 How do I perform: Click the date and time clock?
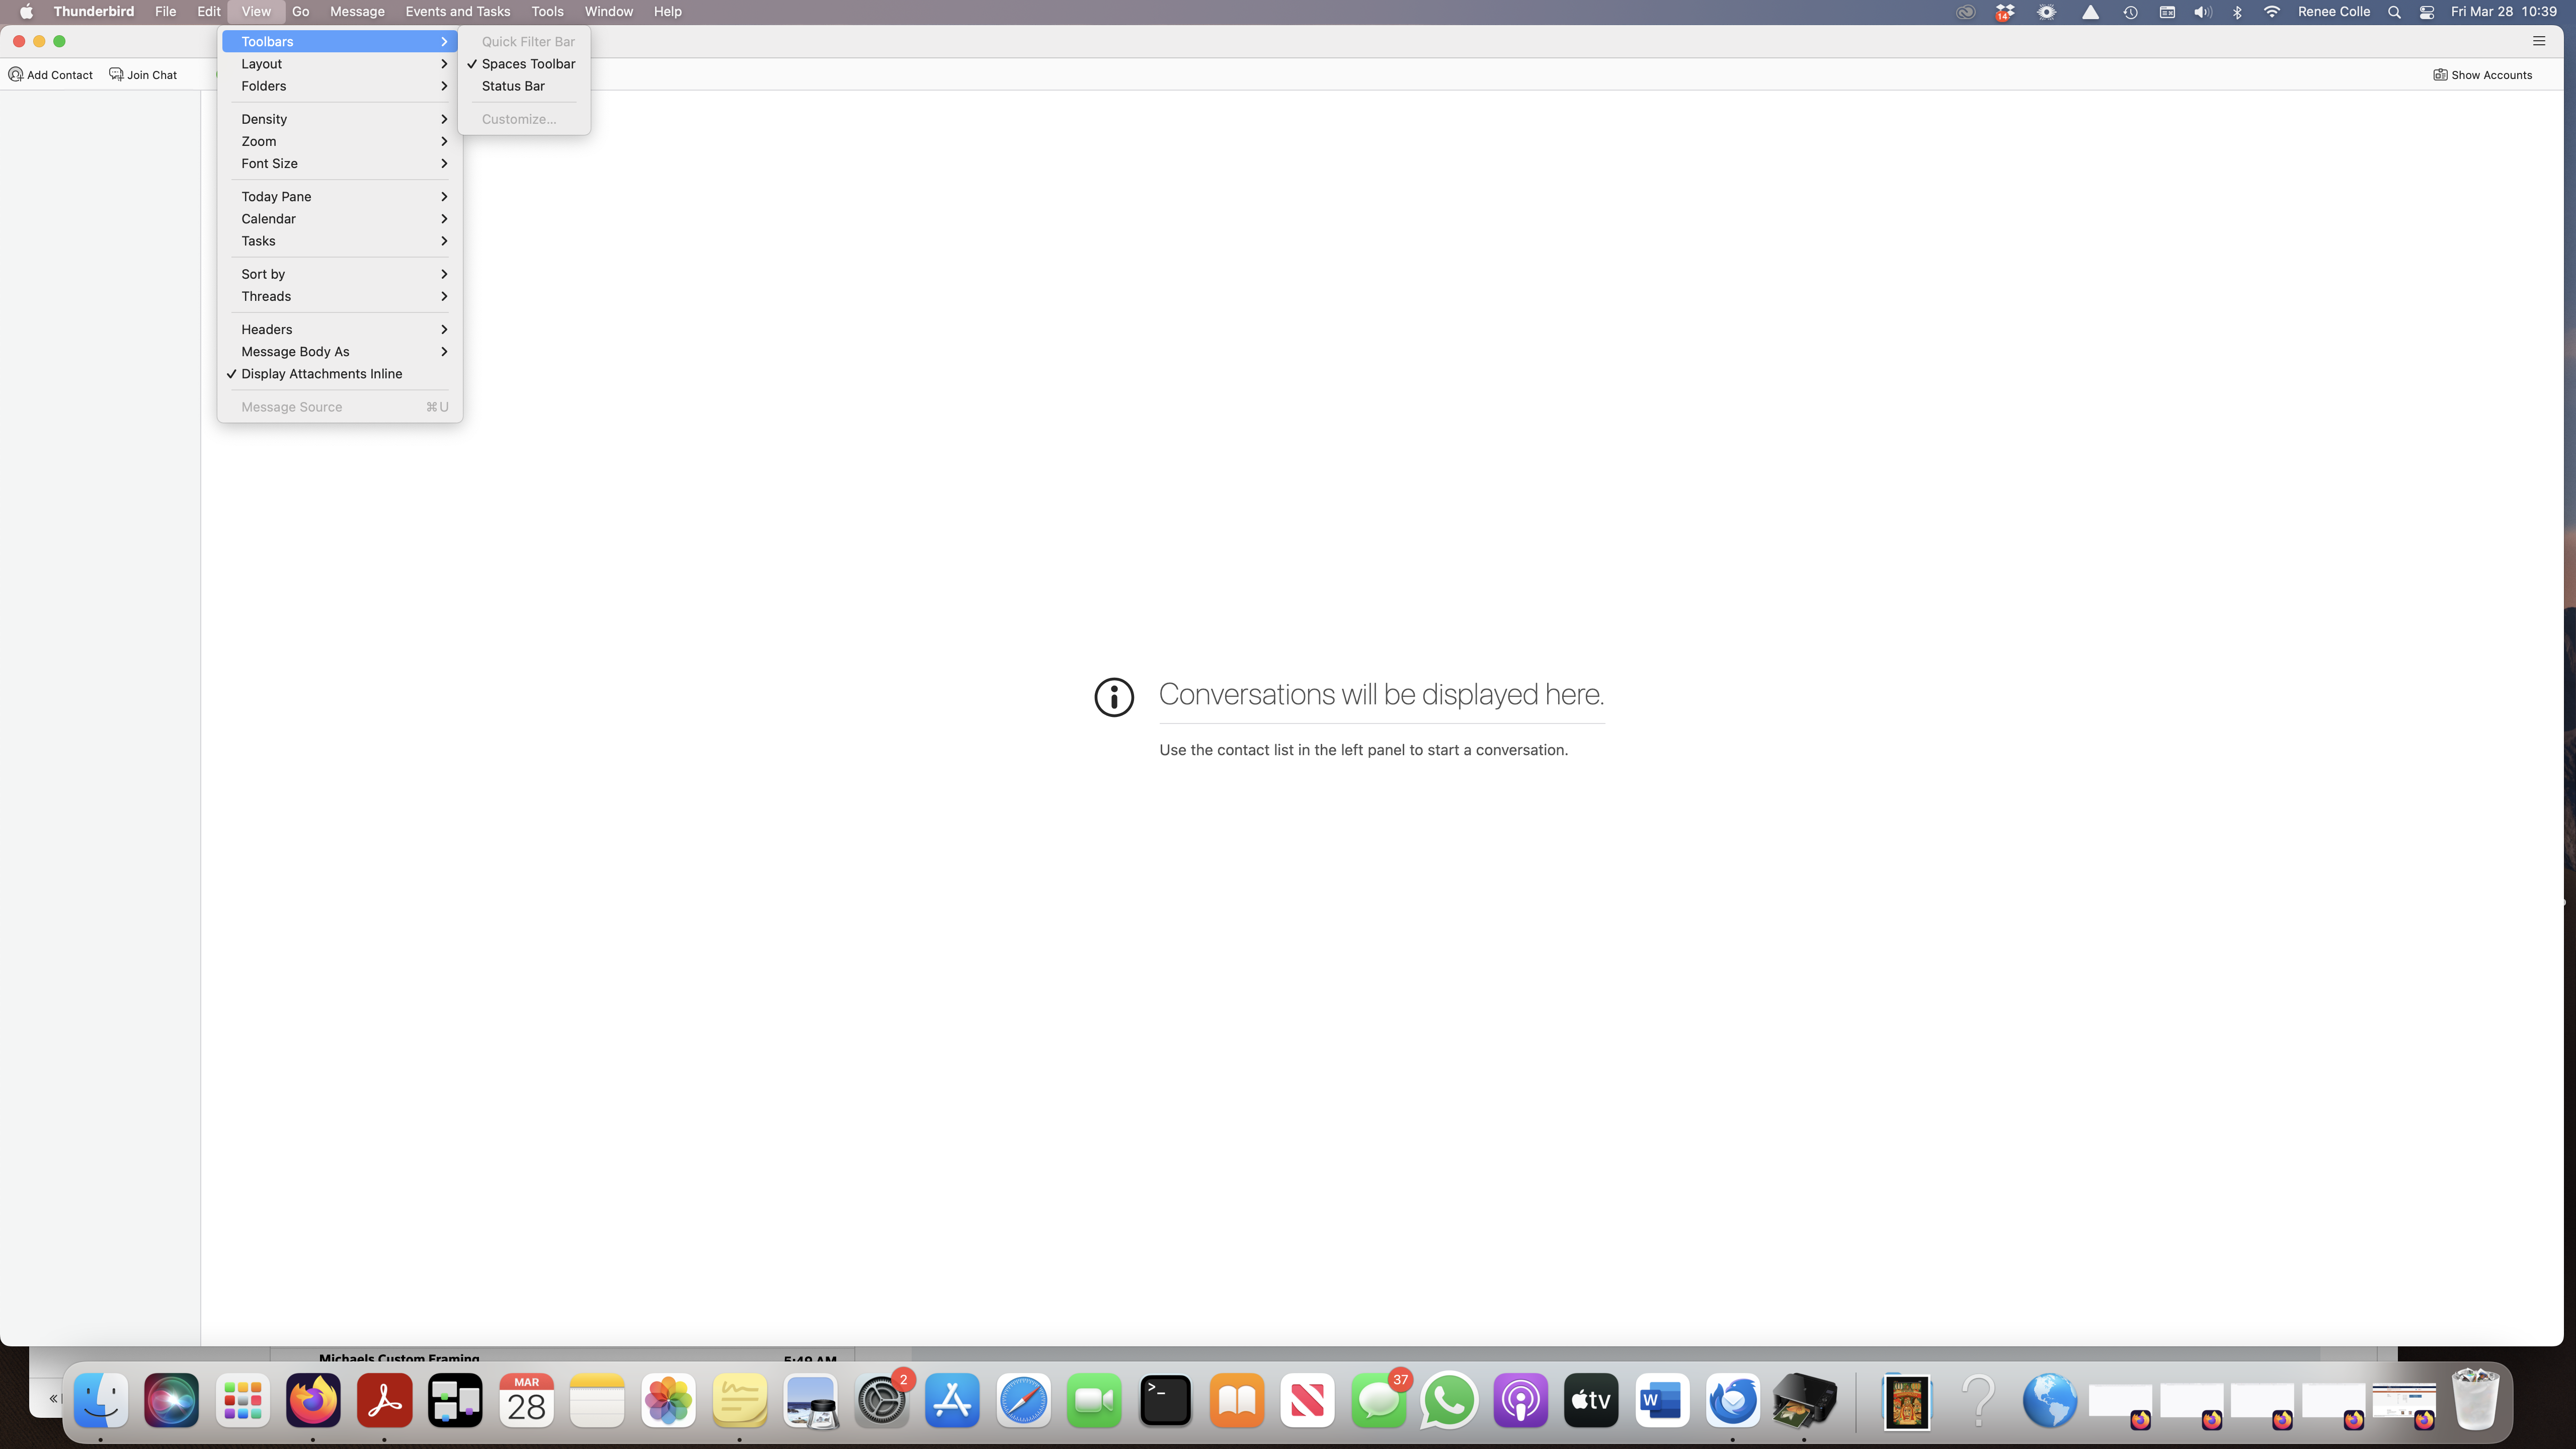point(2503,12)
